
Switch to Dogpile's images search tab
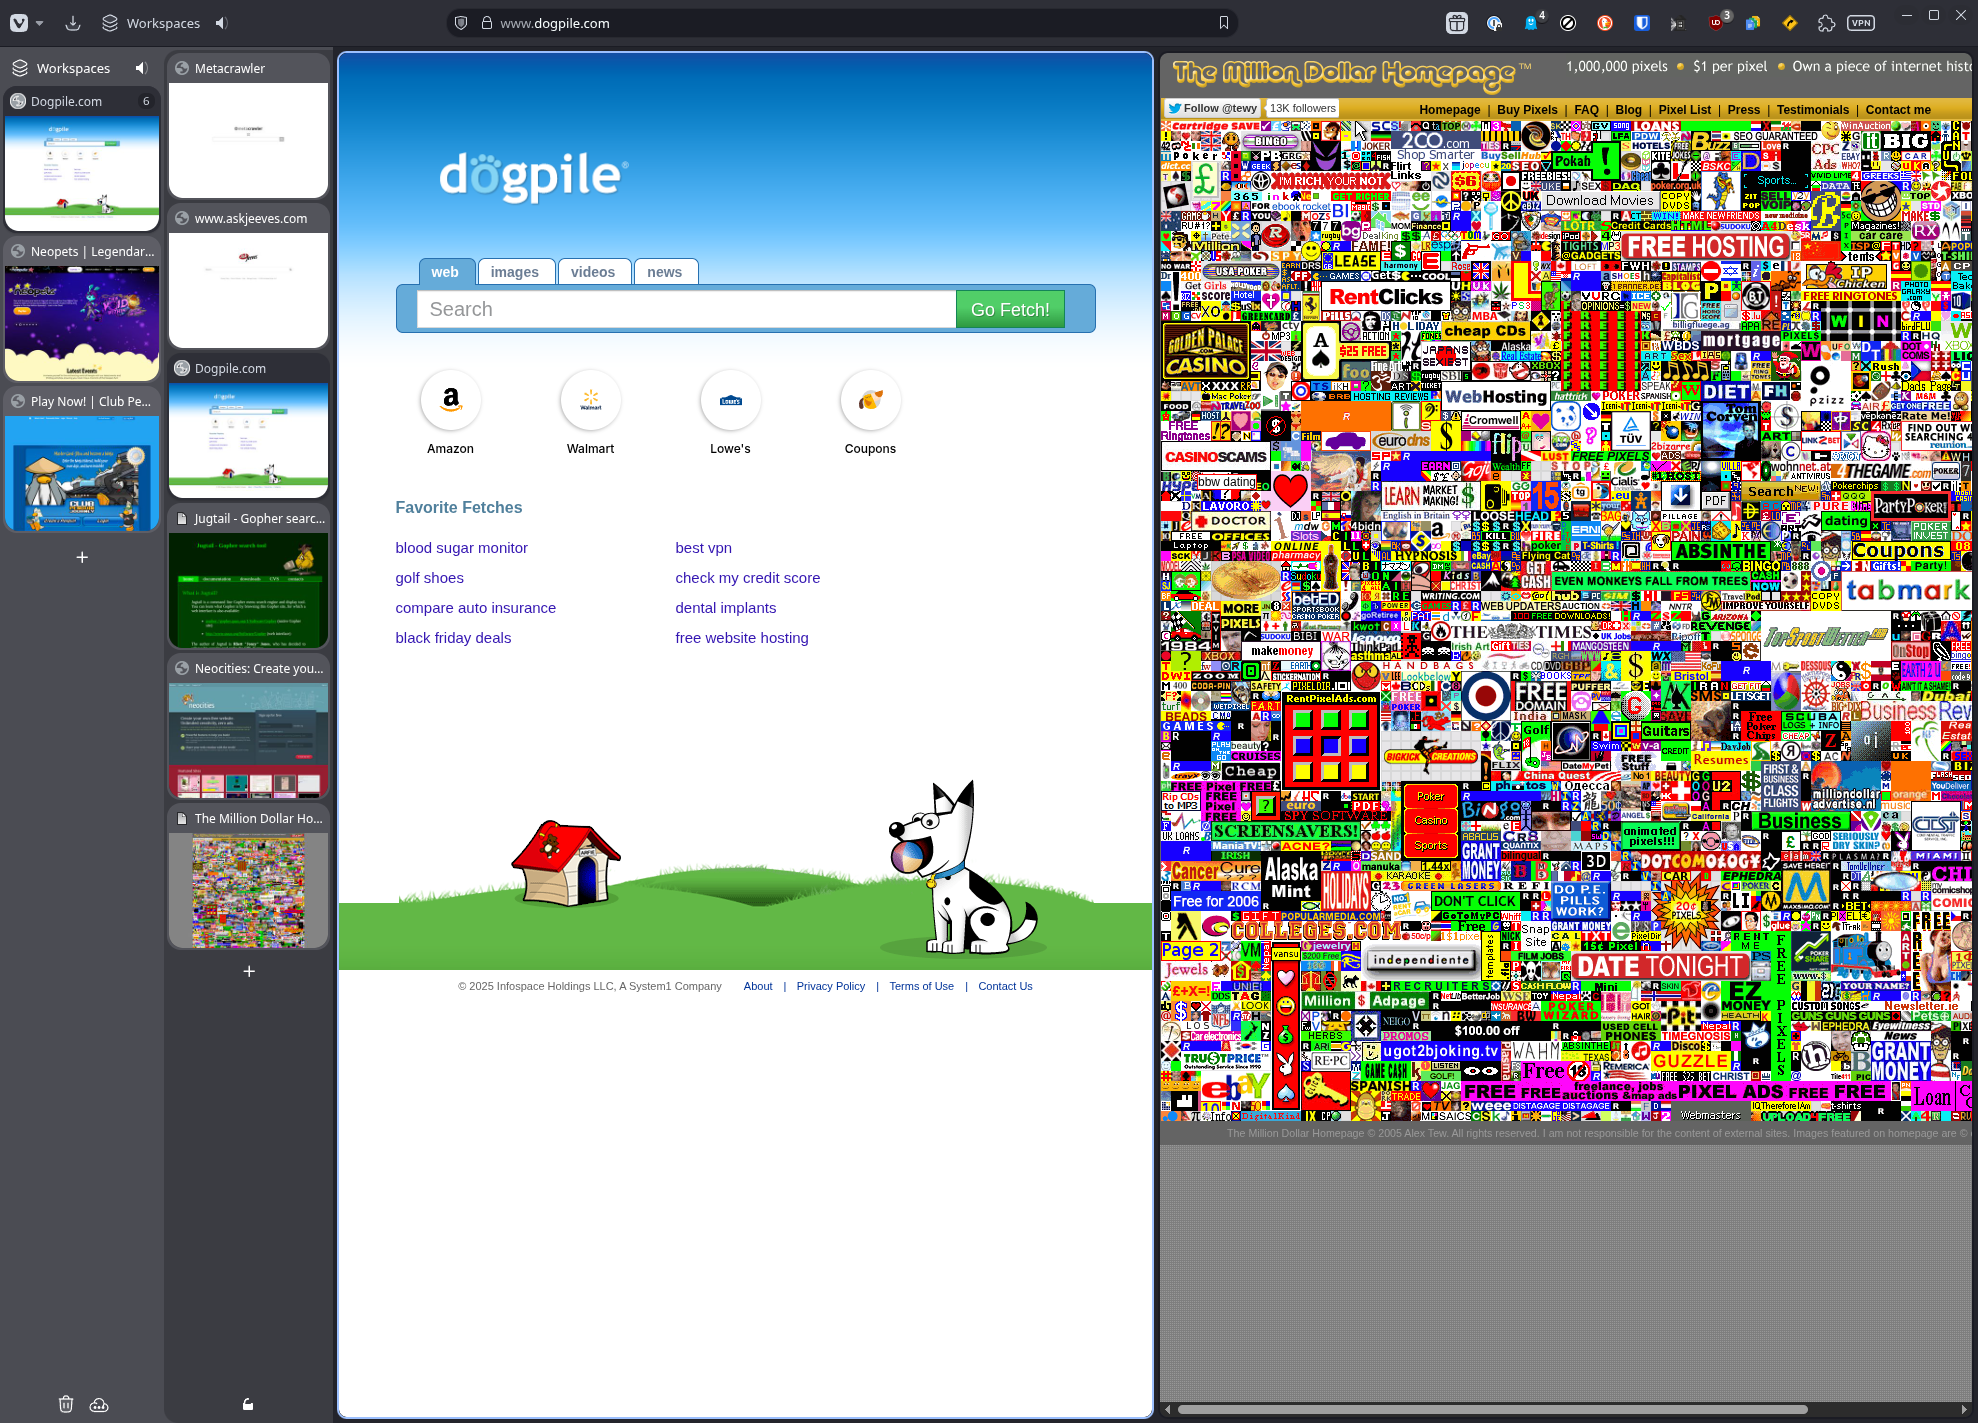pyautogui.click(x=514, y=272)
